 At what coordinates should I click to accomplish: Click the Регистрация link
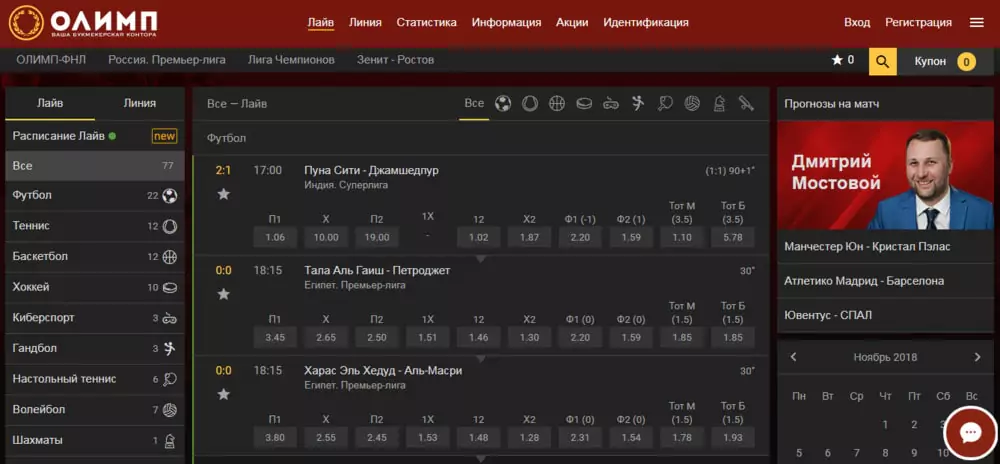[x=918, y=22]
